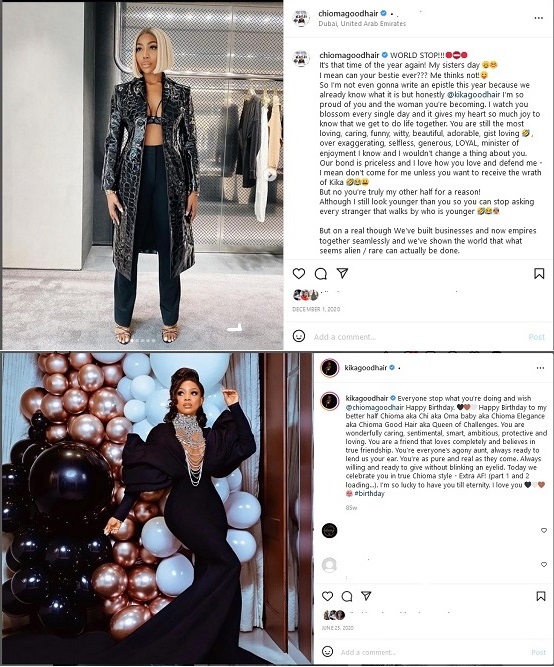Click the #birthday hashtag
Screen dimensions: 554x667
369,493
